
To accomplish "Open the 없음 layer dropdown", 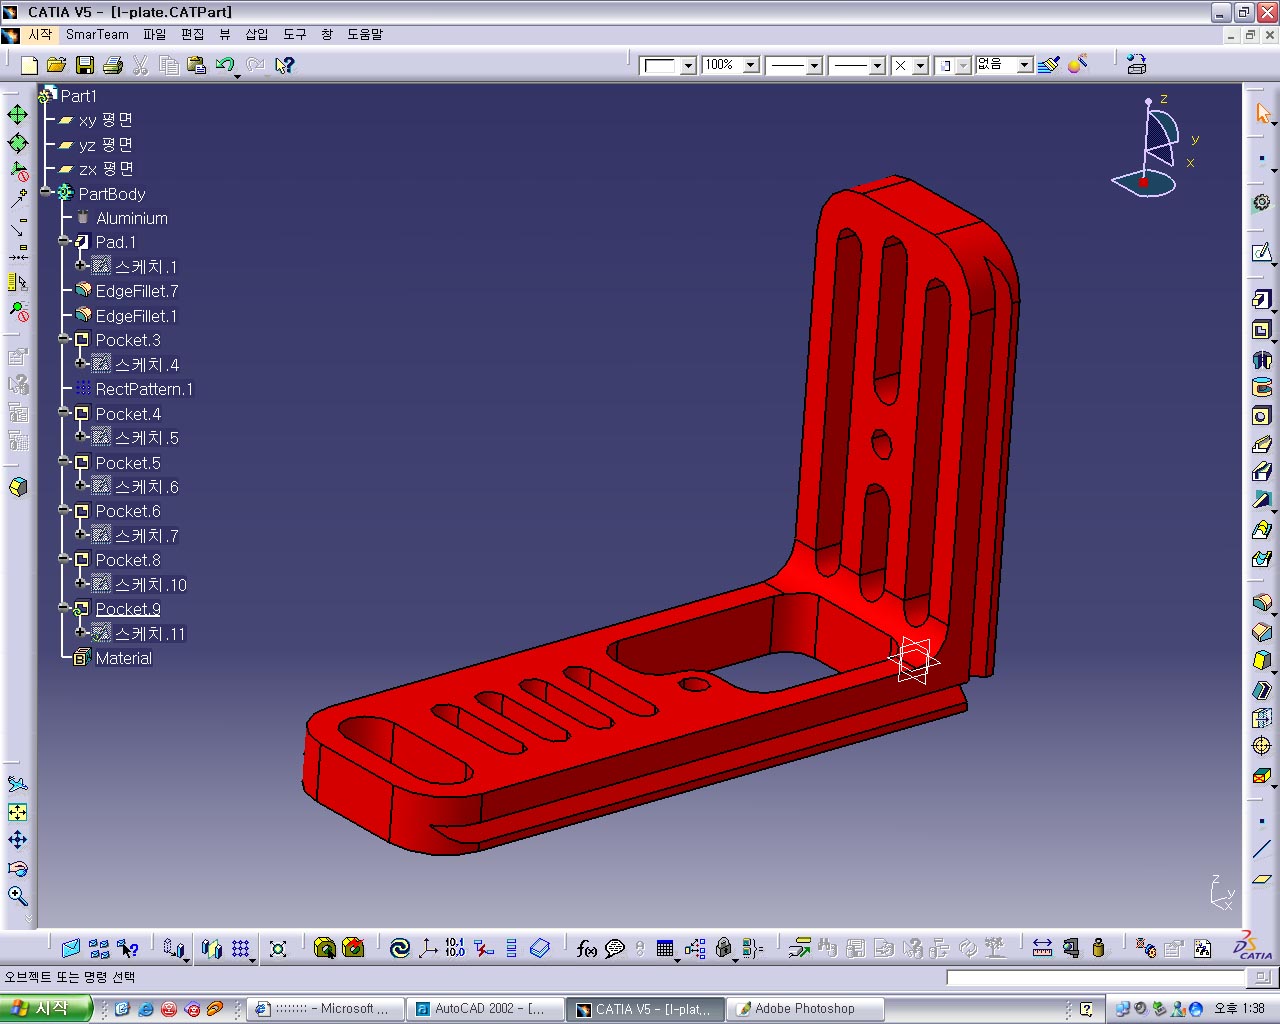I will 1024,65.
